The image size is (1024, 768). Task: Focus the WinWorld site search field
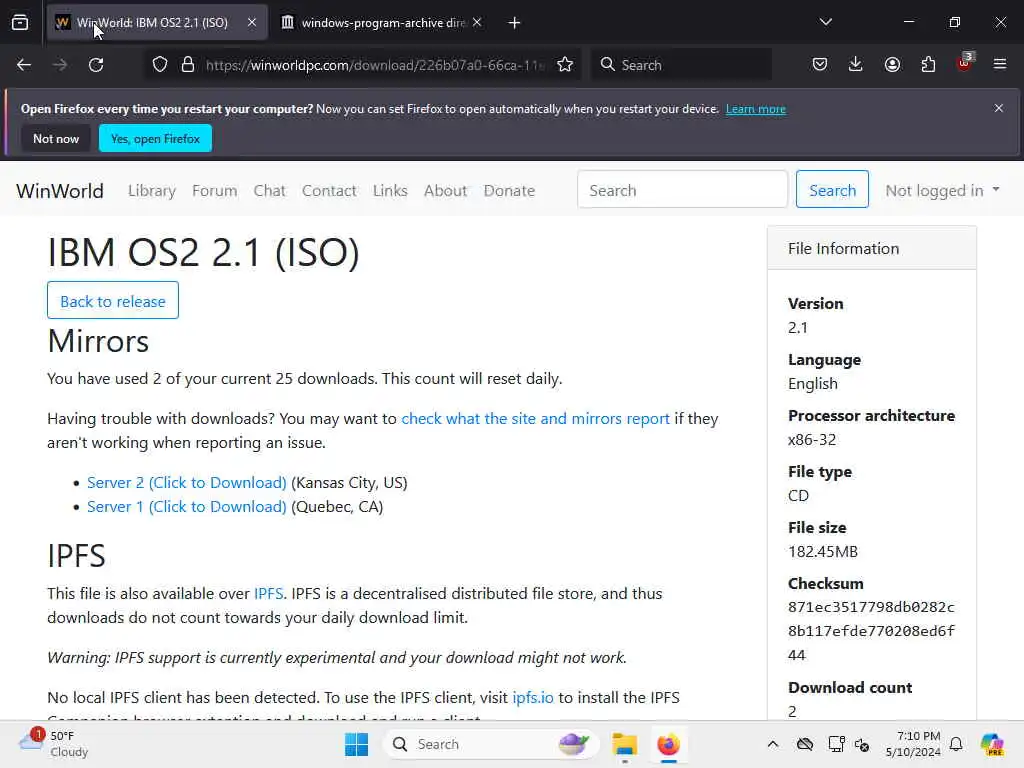[x=682, y=189]
